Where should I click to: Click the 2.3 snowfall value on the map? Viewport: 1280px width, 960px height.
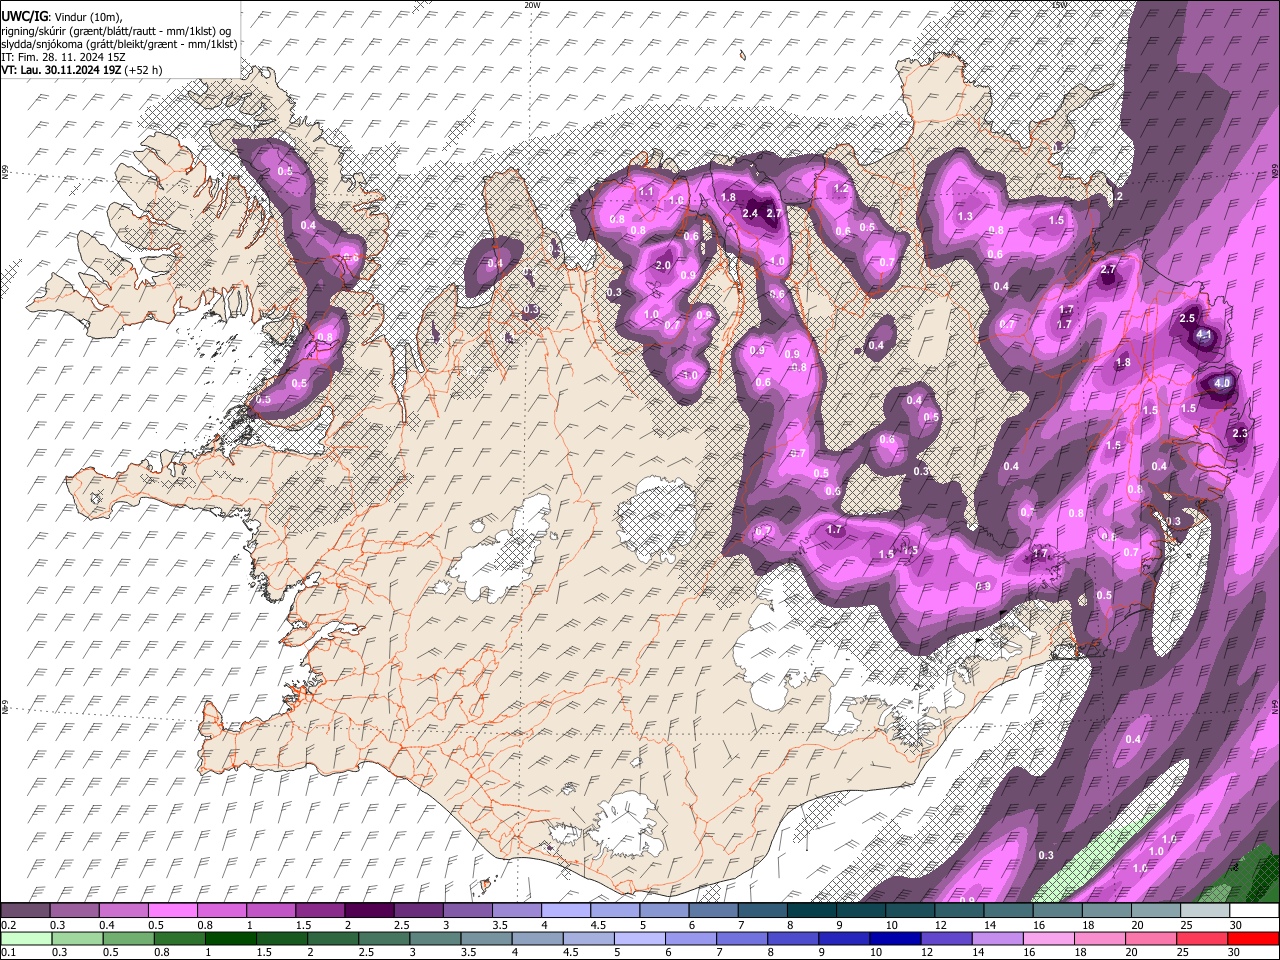click(1240, 433)
